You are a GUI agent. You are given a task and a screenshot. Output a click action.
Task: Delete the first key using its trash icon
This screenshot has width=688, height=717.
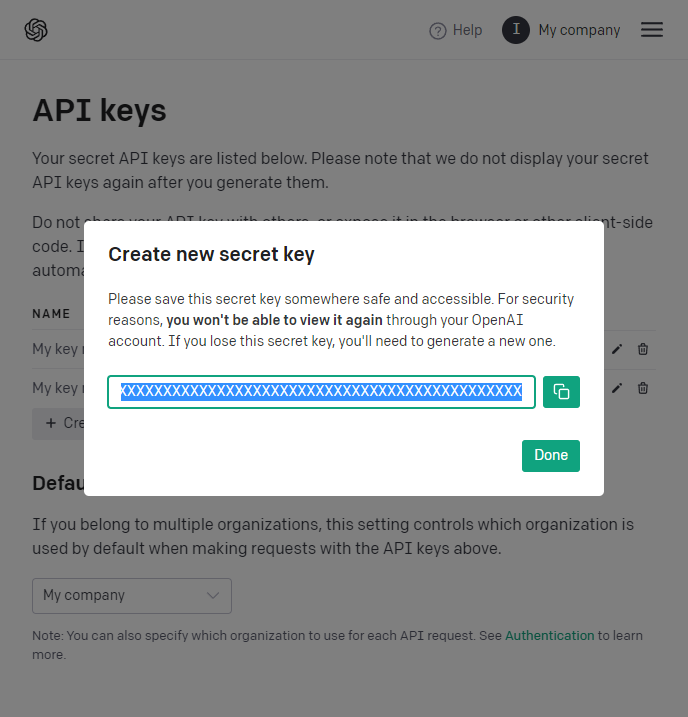point(643,349)
